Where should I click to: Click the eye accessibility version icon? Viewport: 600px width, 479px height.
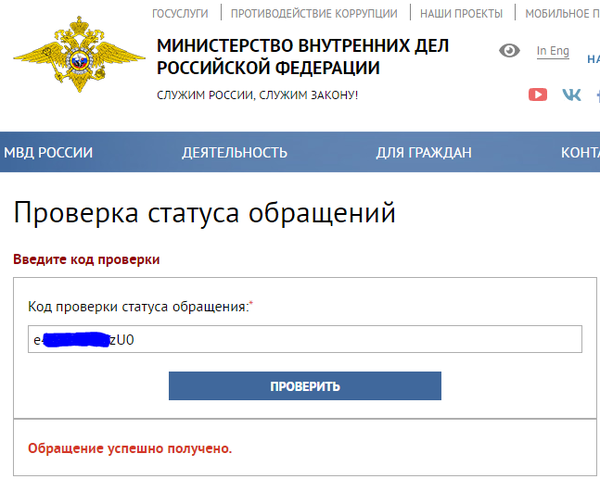(510, 51)
